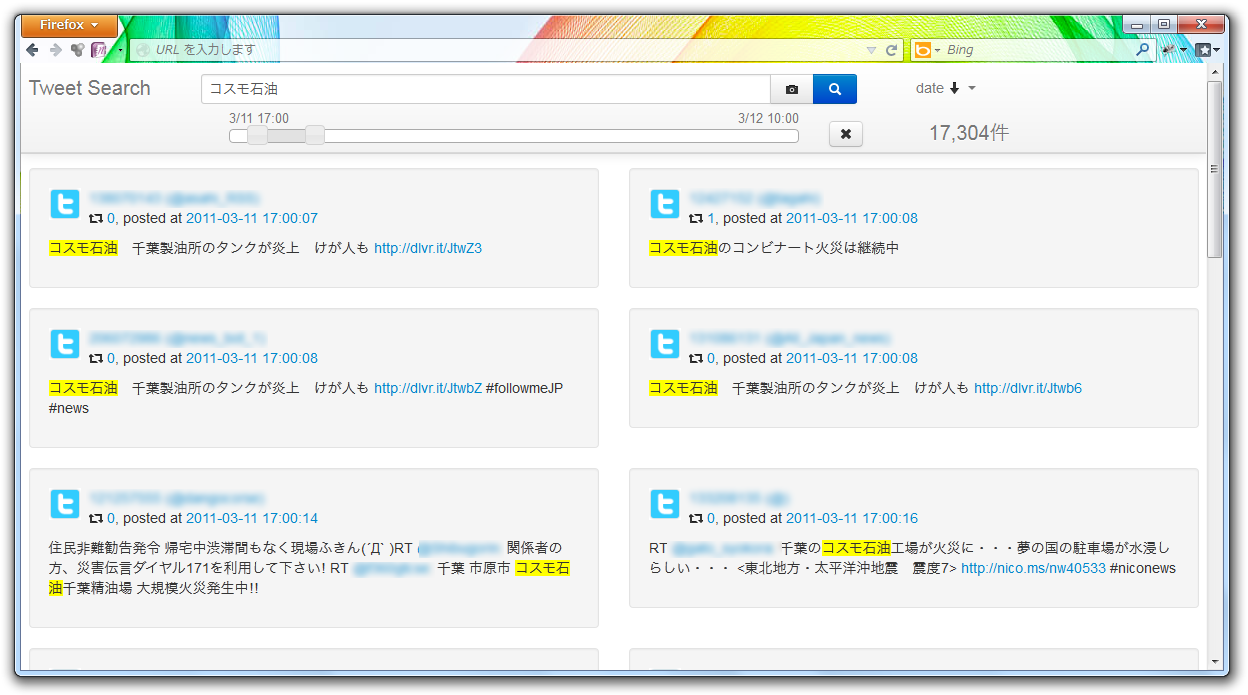Click the left time range slider handle
1248x695 pixels.
click(257, 135)
